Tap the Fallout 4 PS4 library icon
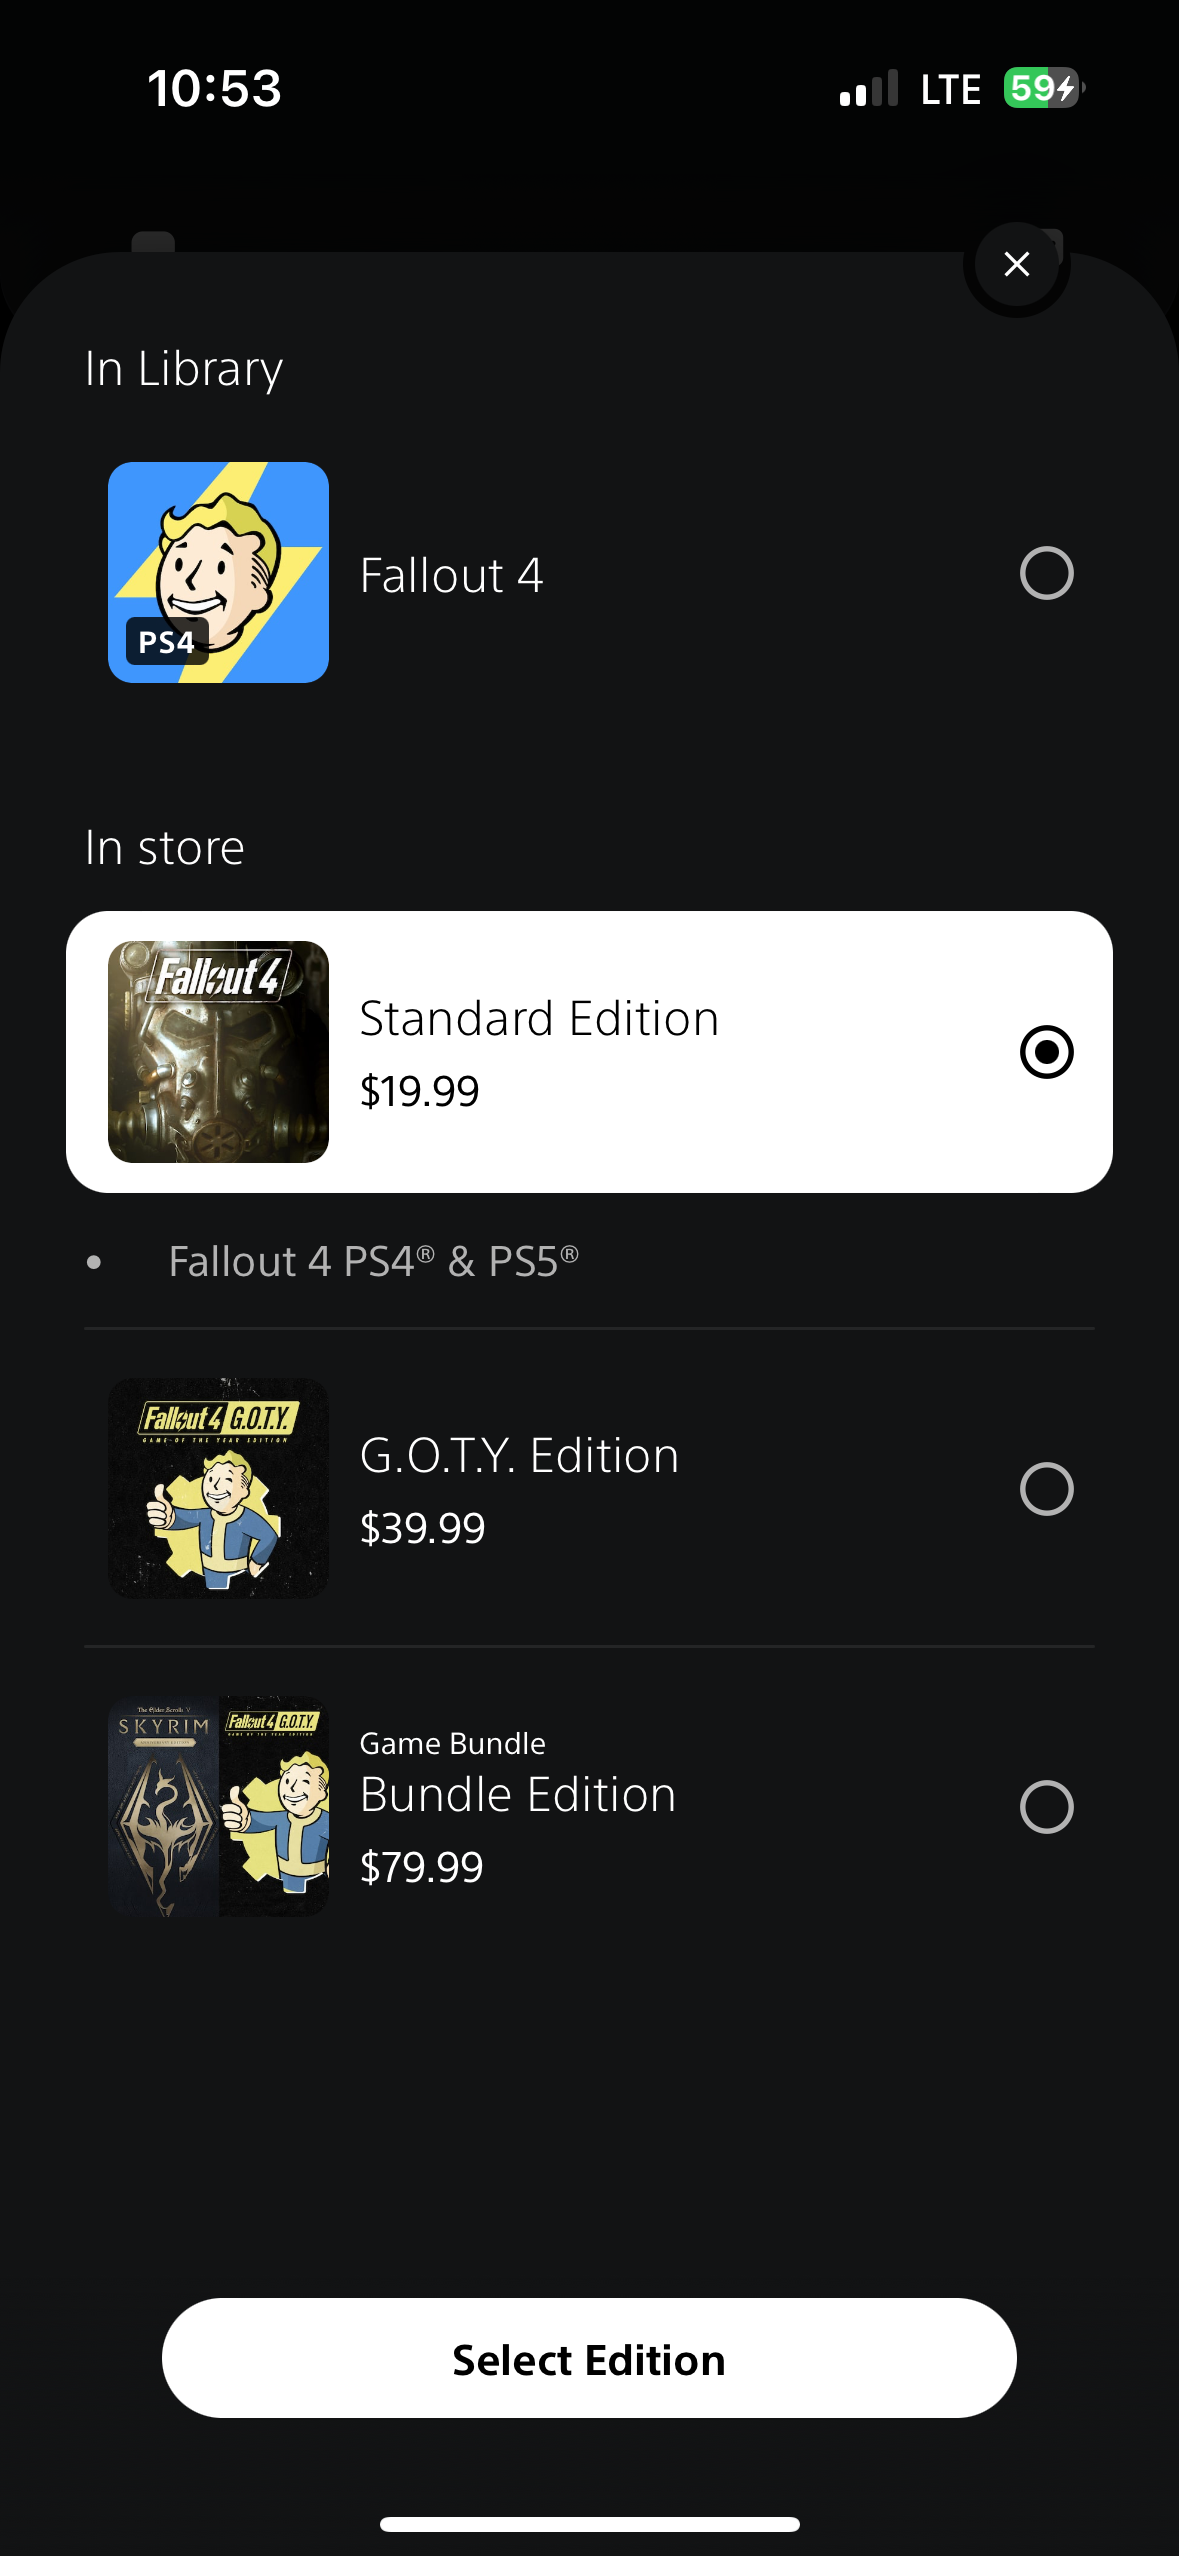 coord(218,573)
